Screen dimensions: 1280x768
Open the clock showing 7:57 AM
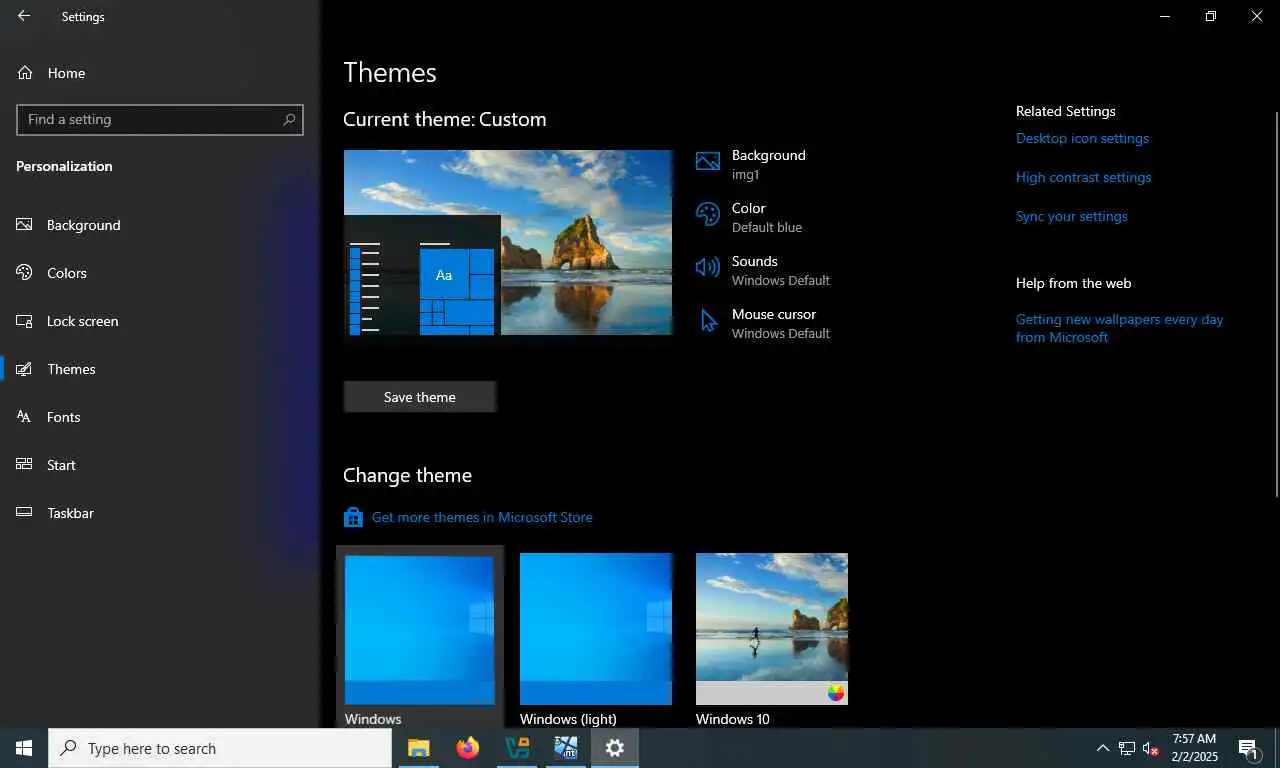click(x=1195, y=748)
